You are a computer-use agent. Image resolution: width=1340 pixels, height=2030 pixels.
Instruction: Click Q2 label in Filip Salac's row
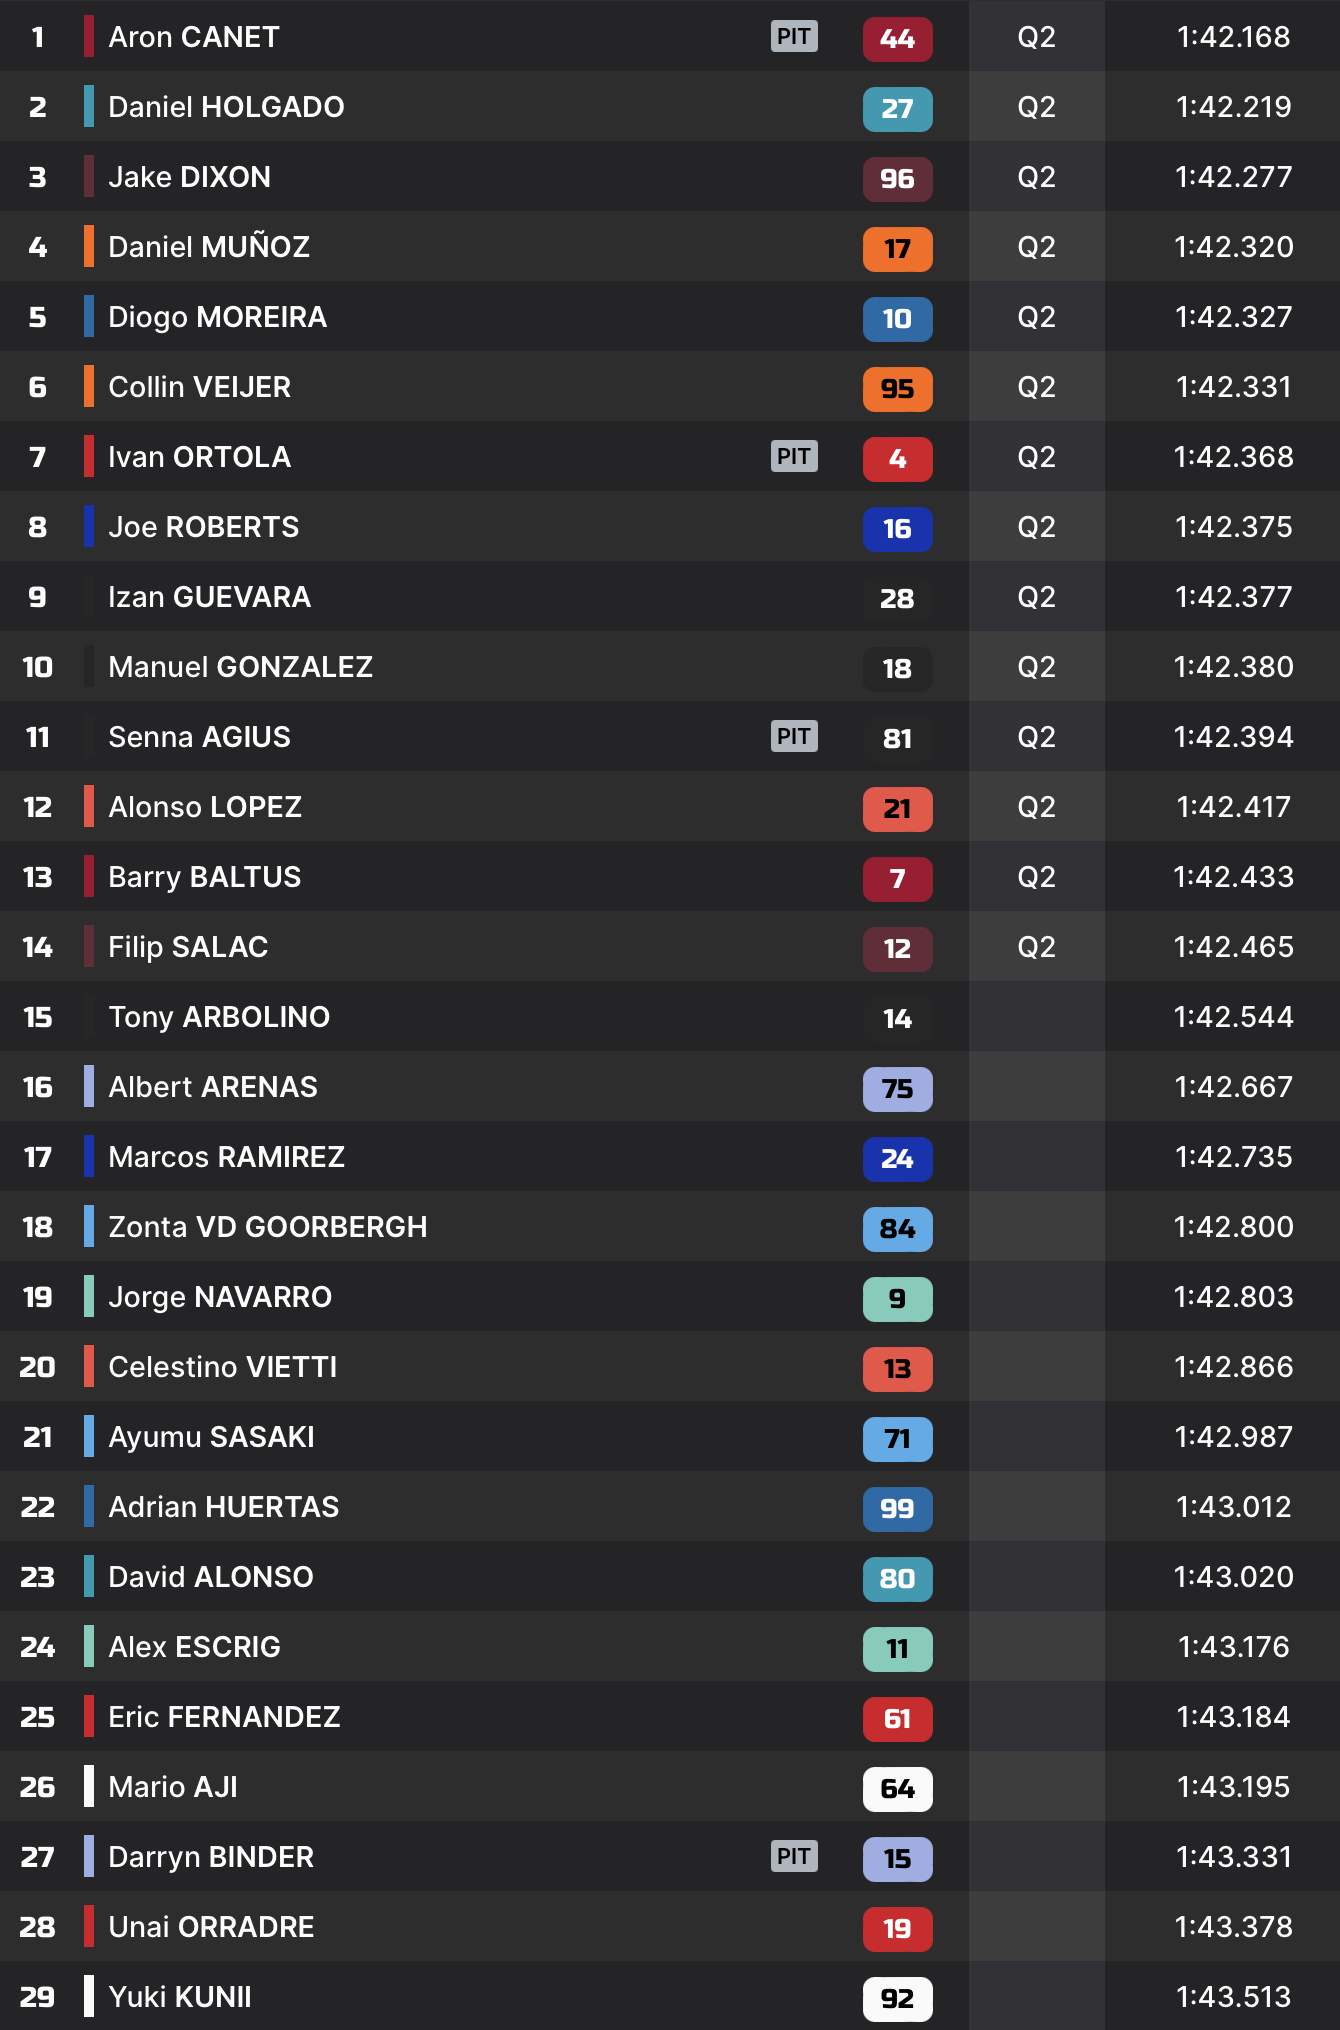click(x=1036, y=947)
